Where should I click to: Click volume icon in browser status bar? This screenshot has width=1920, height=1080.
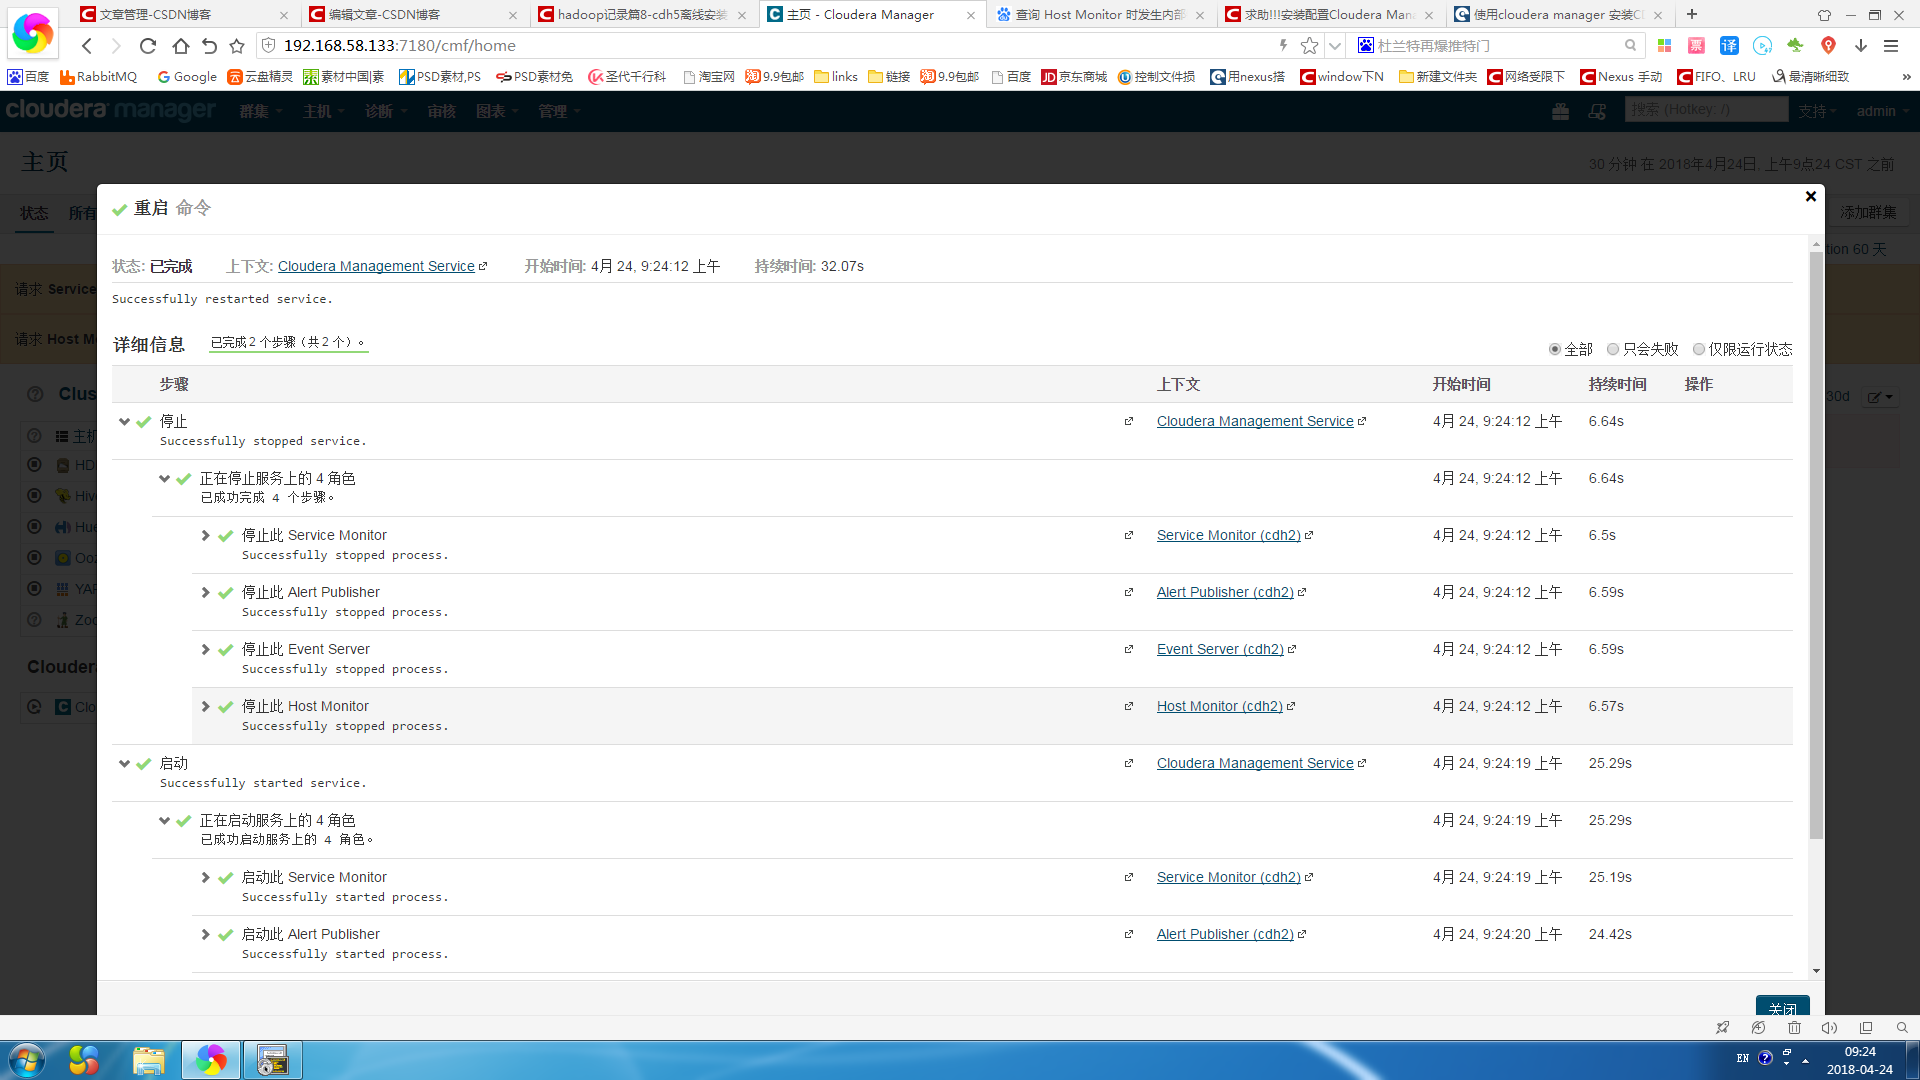pyautogui.click(x=1829, y=1028)
